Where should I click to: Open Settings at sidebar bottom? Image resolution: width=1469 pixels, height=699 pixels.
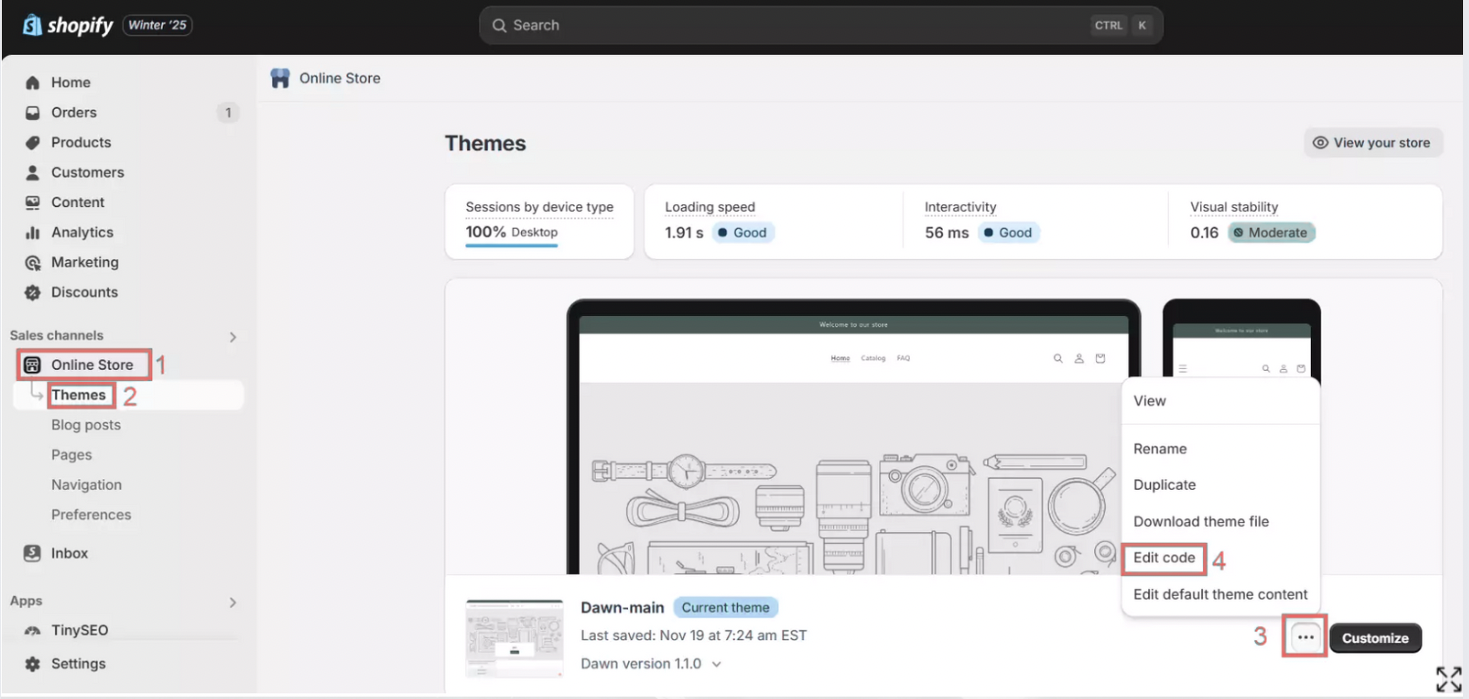point(78,663)
